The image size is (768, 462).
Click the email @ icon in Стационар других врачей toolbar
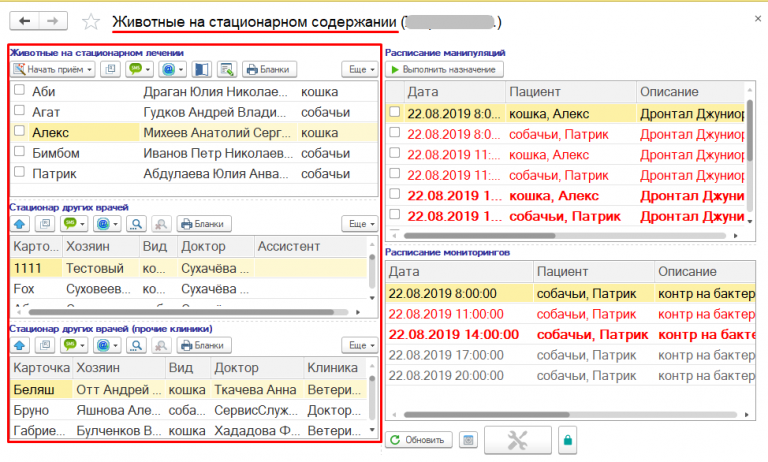click(x=103, y=224)
